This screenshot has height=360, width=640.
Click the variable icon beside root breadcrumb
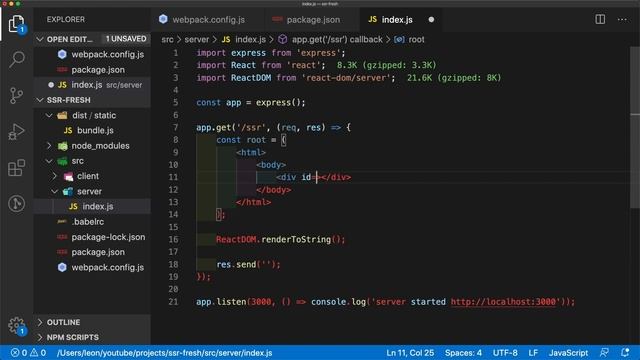pyautogui.click(x=399, y=40)
